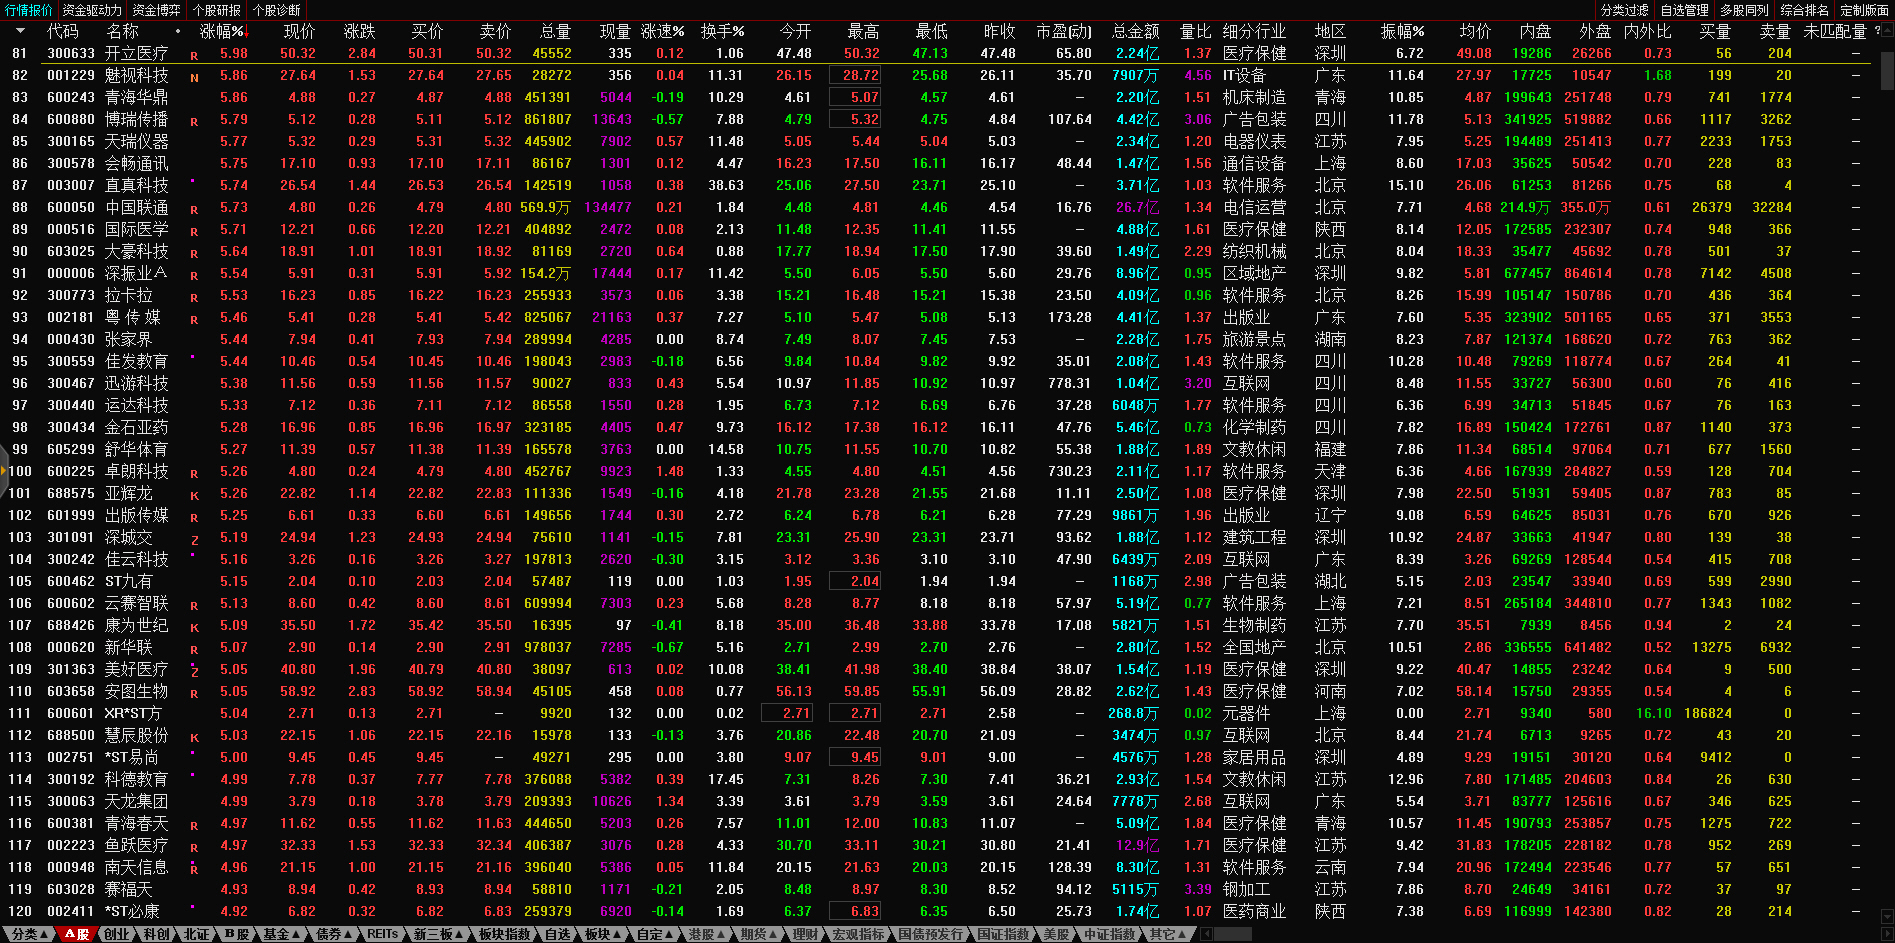The image size is (1895, 943).
Task: Click the vertical scrollbar on the right
Action: coord(1886,70)
